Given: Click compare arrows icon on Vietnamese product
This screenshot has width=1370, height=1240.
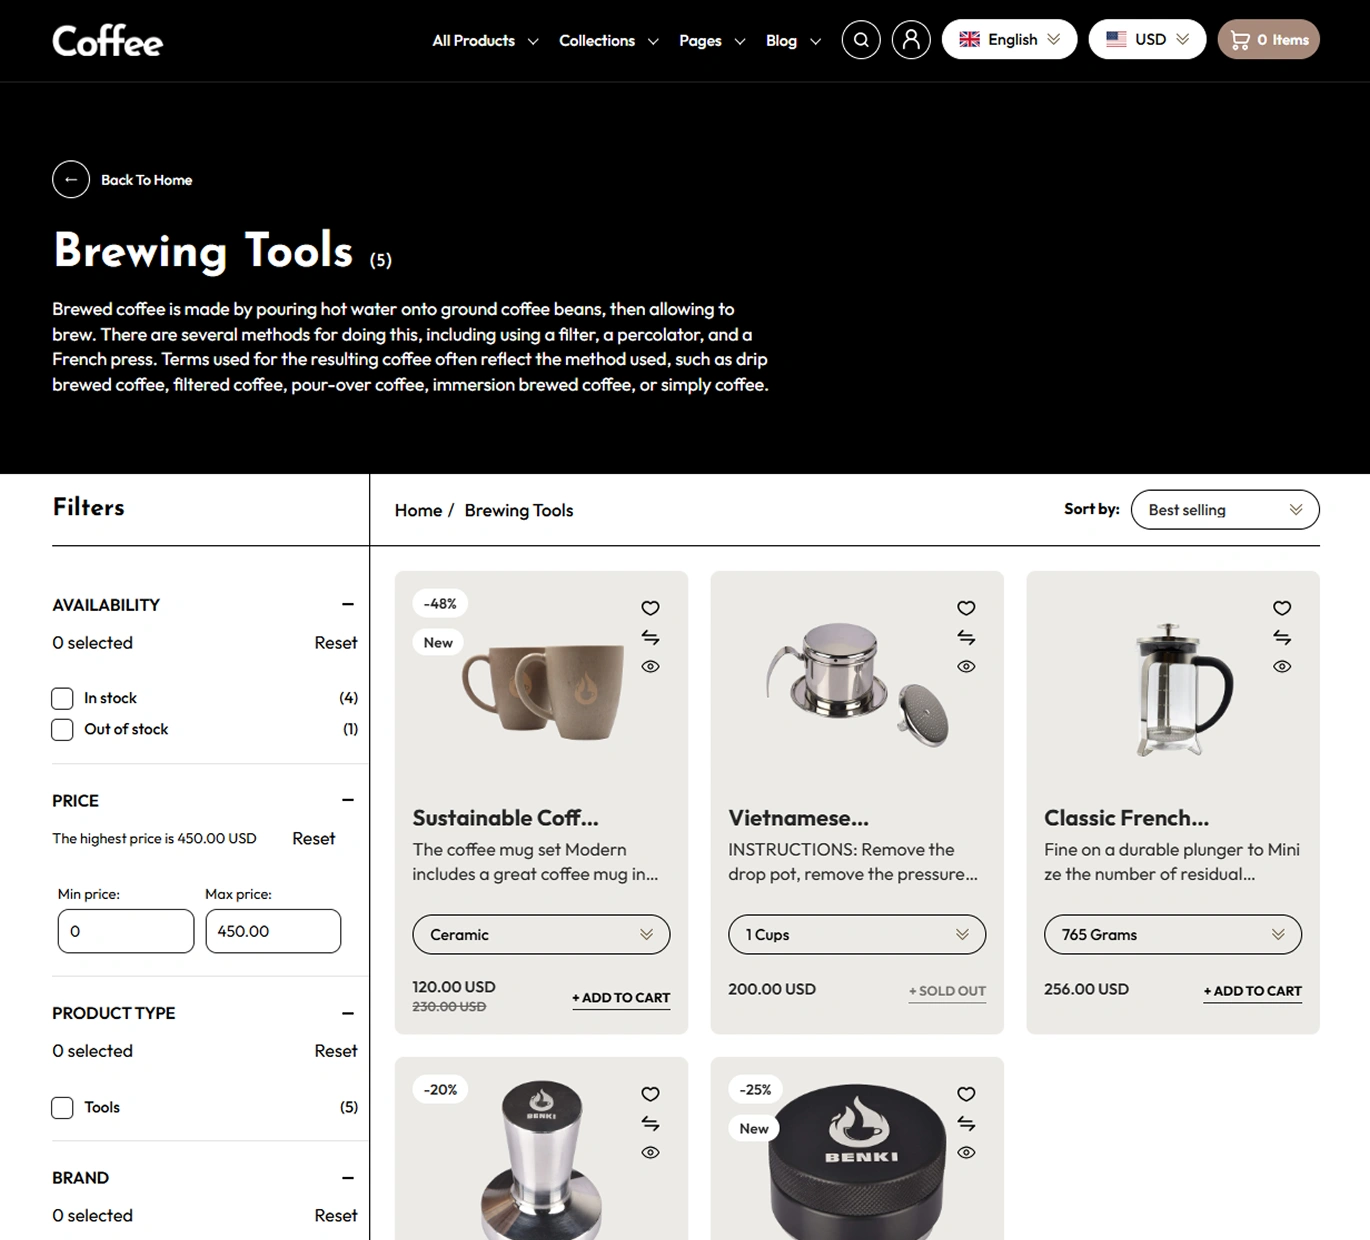Looking at the screenshot, I should 966,637.
